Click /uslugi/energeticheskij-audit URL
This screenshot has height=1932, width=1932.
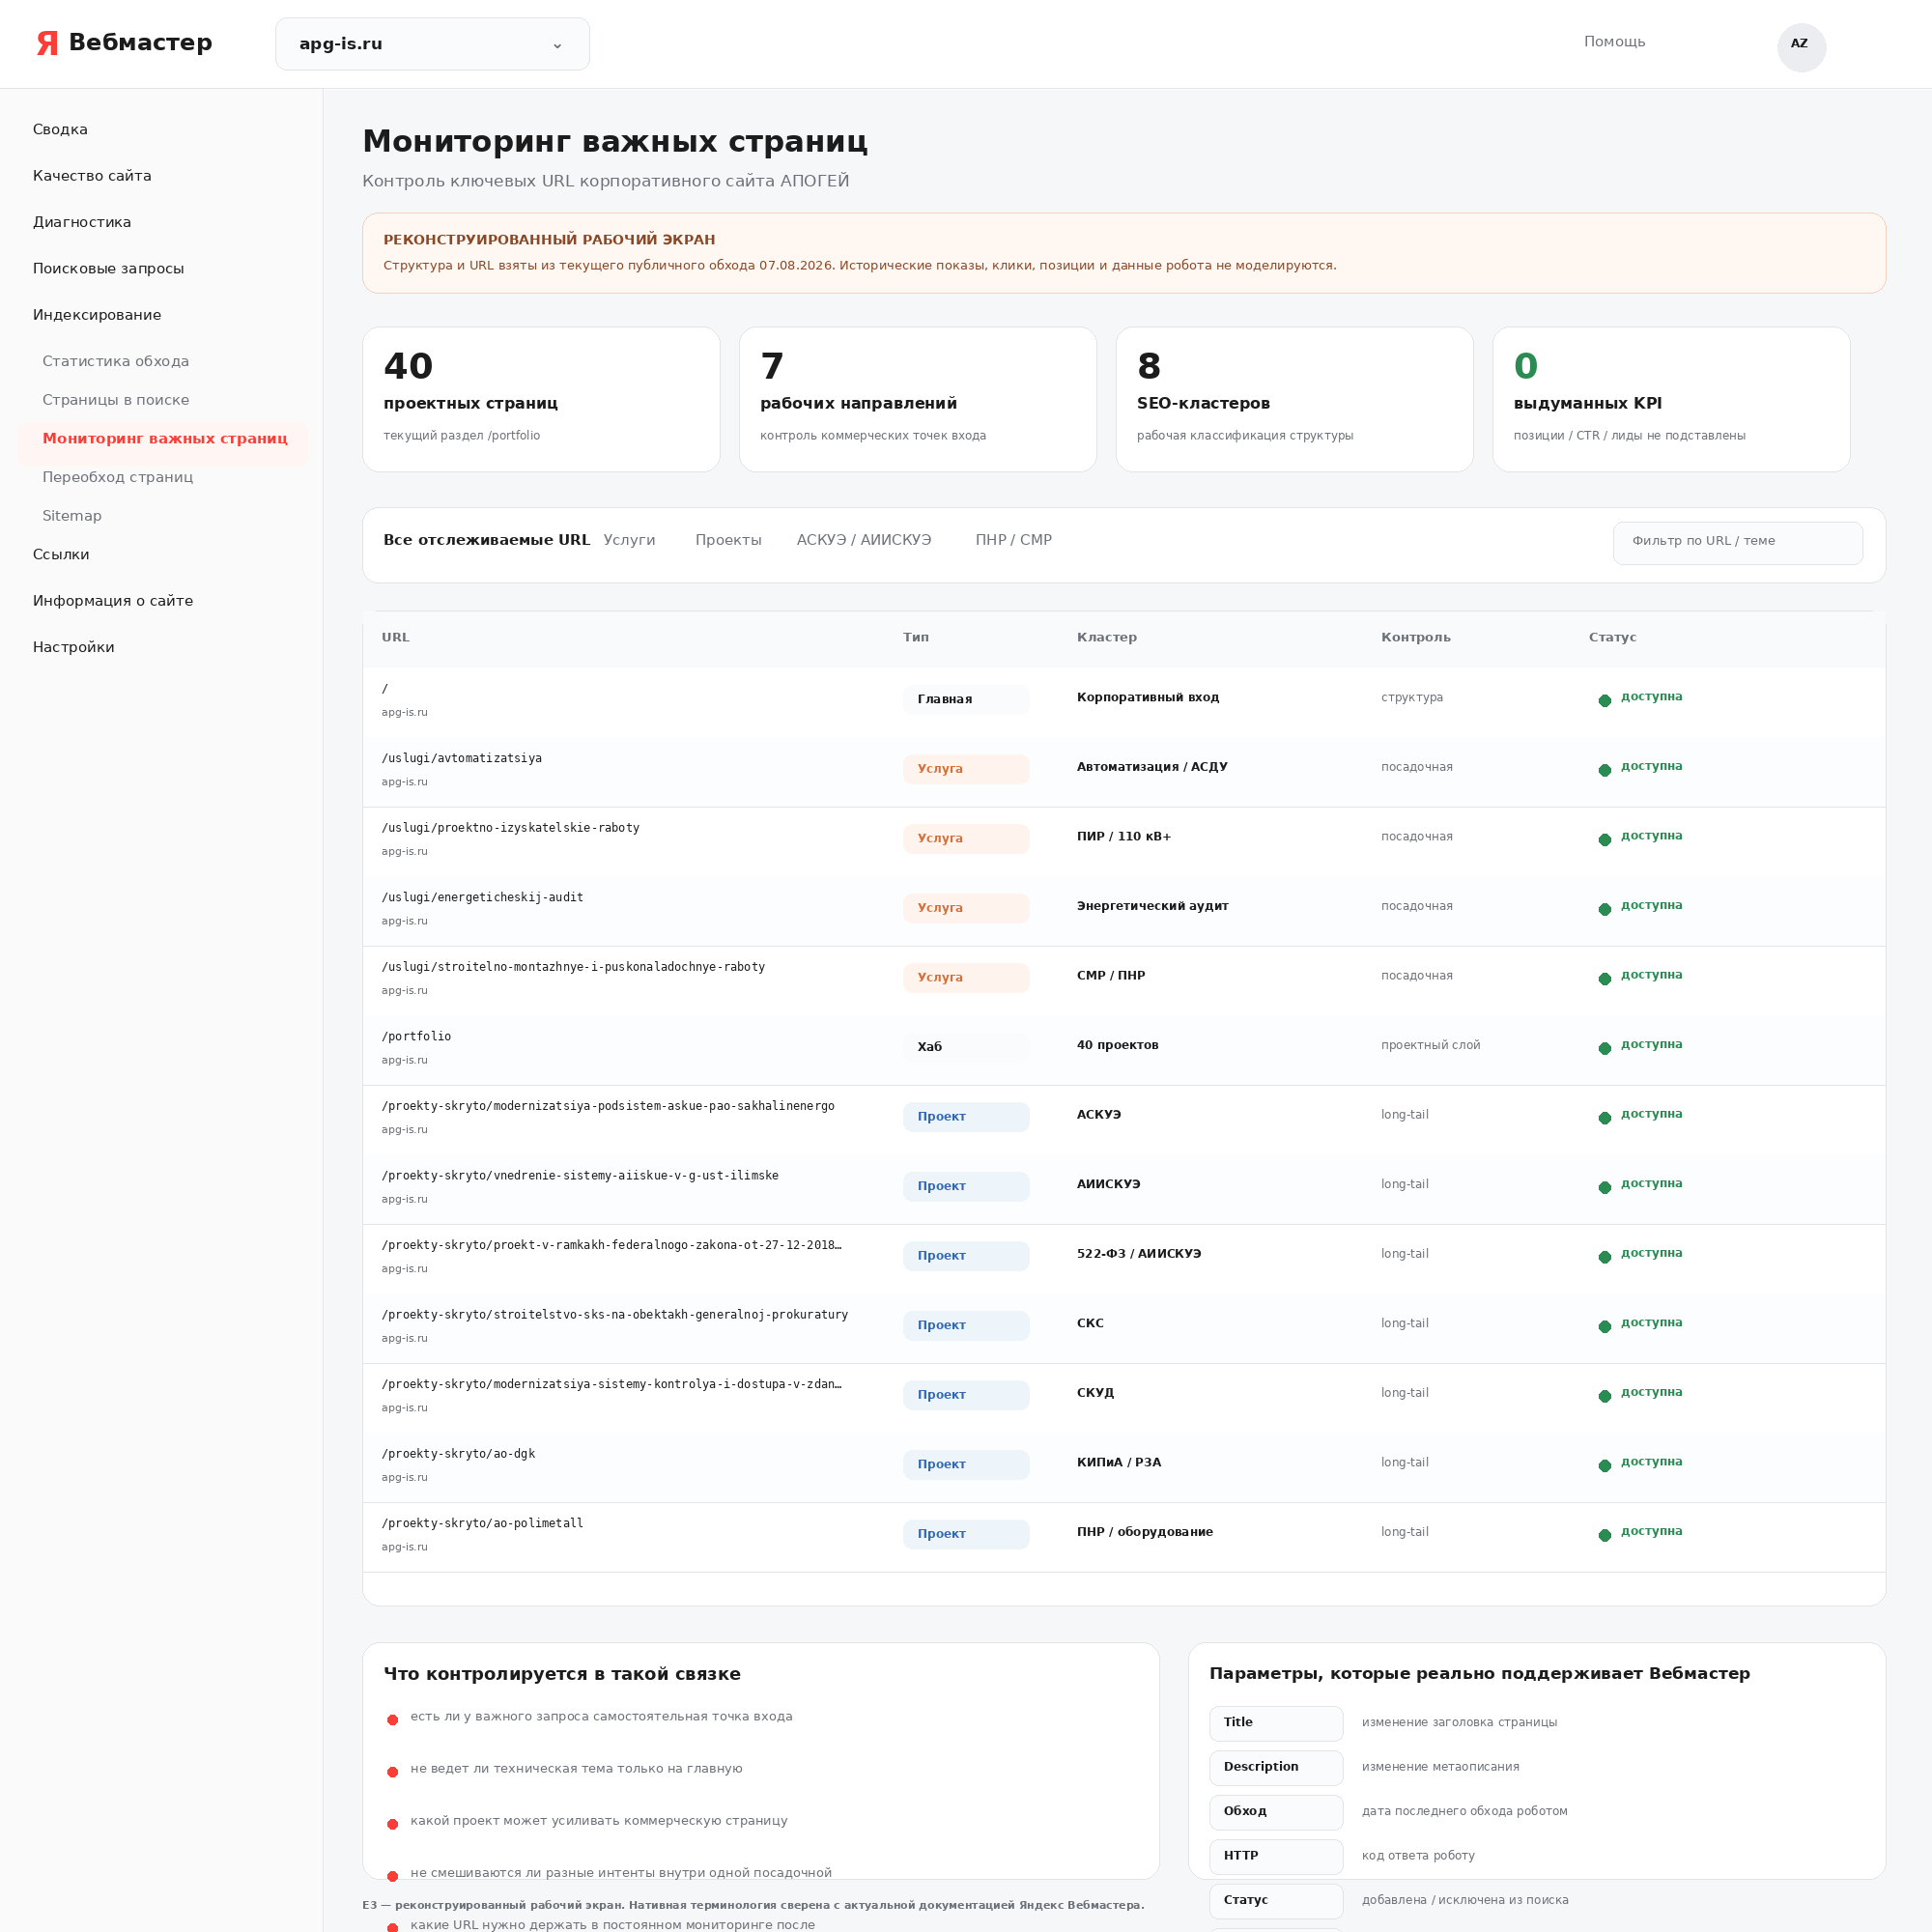(483, 897)
